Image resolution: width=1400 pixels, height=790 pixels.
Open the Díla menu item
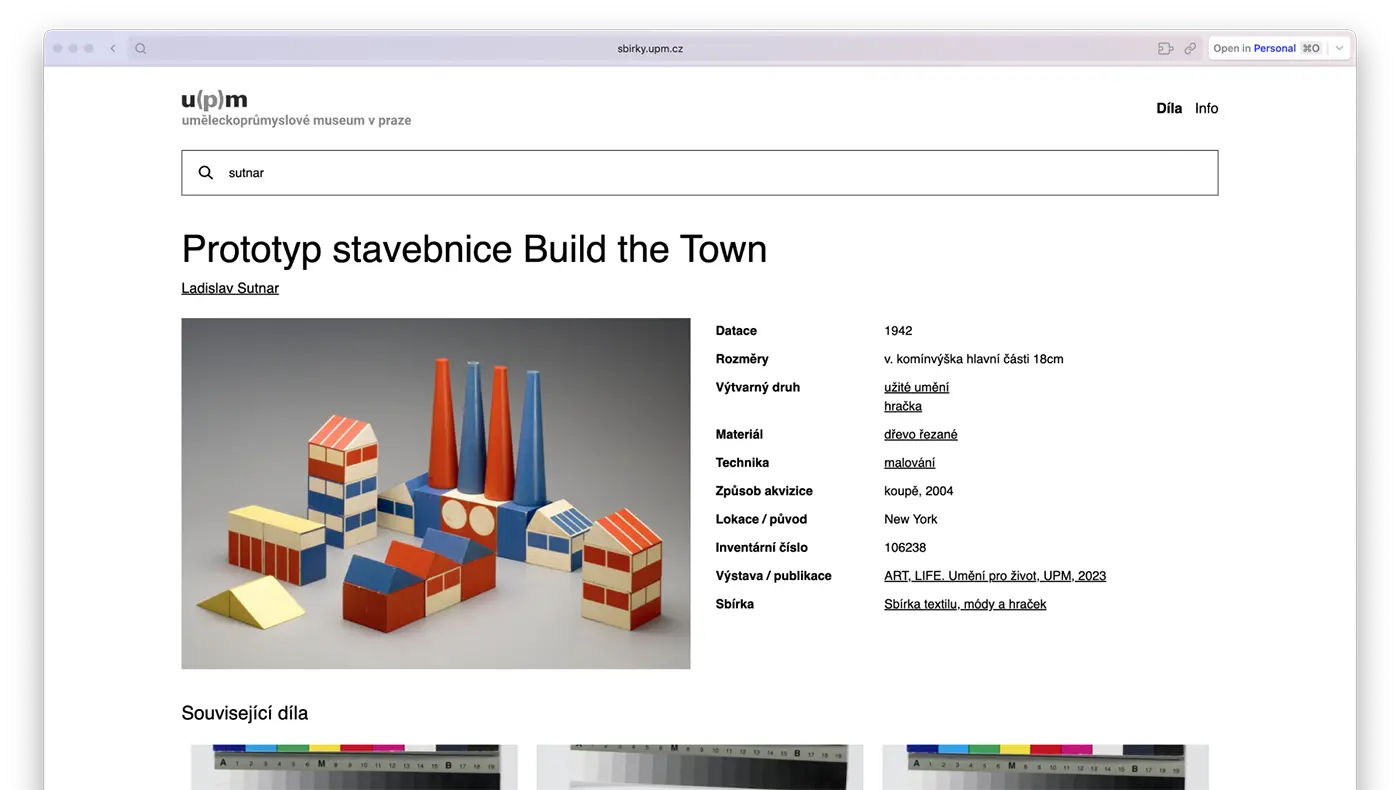[x=1169, y=108]
